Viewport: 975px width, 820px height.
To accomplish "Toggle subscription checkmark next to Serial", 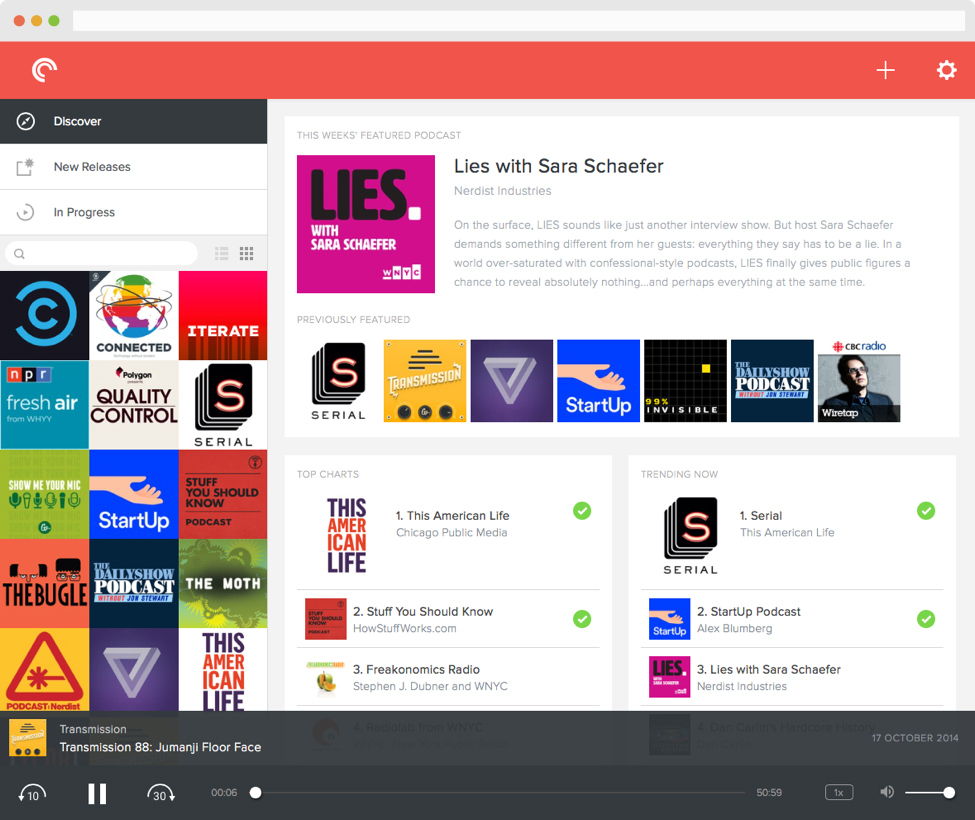I will click(x=926, y=511).
